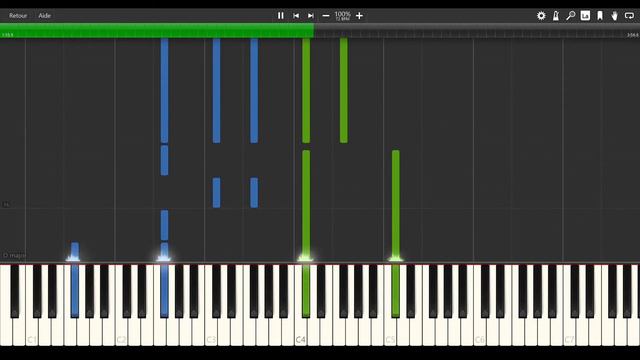The width and height of the screenshot is (640, 360).
Task: Jump back with the previous/rewind button
Action: click(x=296, y=16)
